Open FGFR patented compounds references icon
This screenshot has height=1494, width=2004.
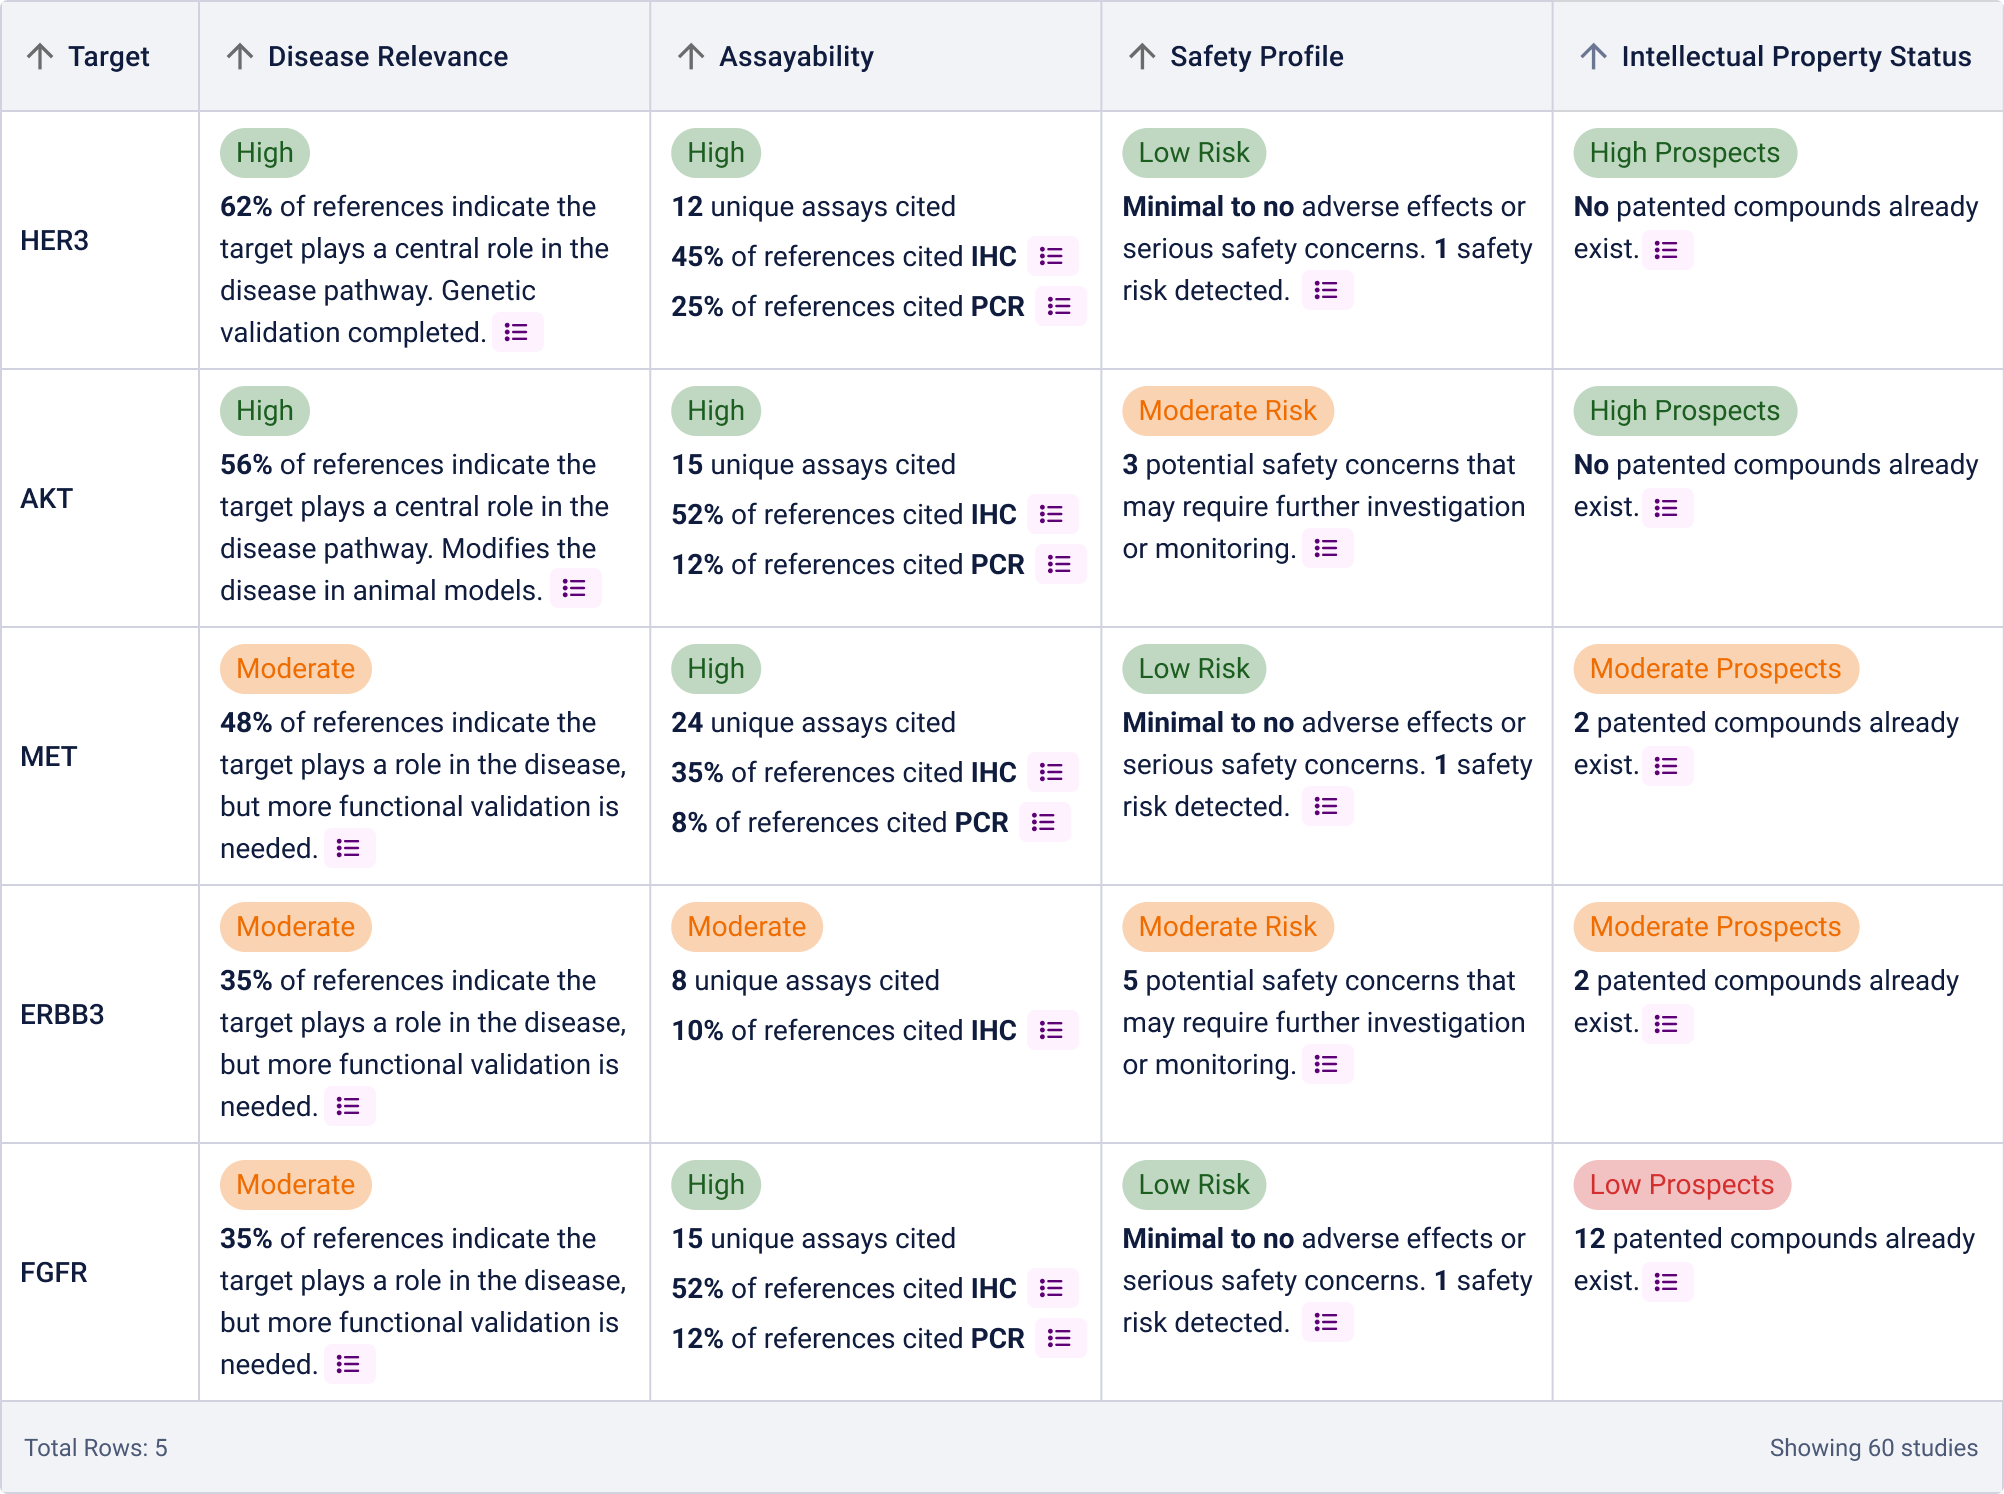tap(1667, 1281)
